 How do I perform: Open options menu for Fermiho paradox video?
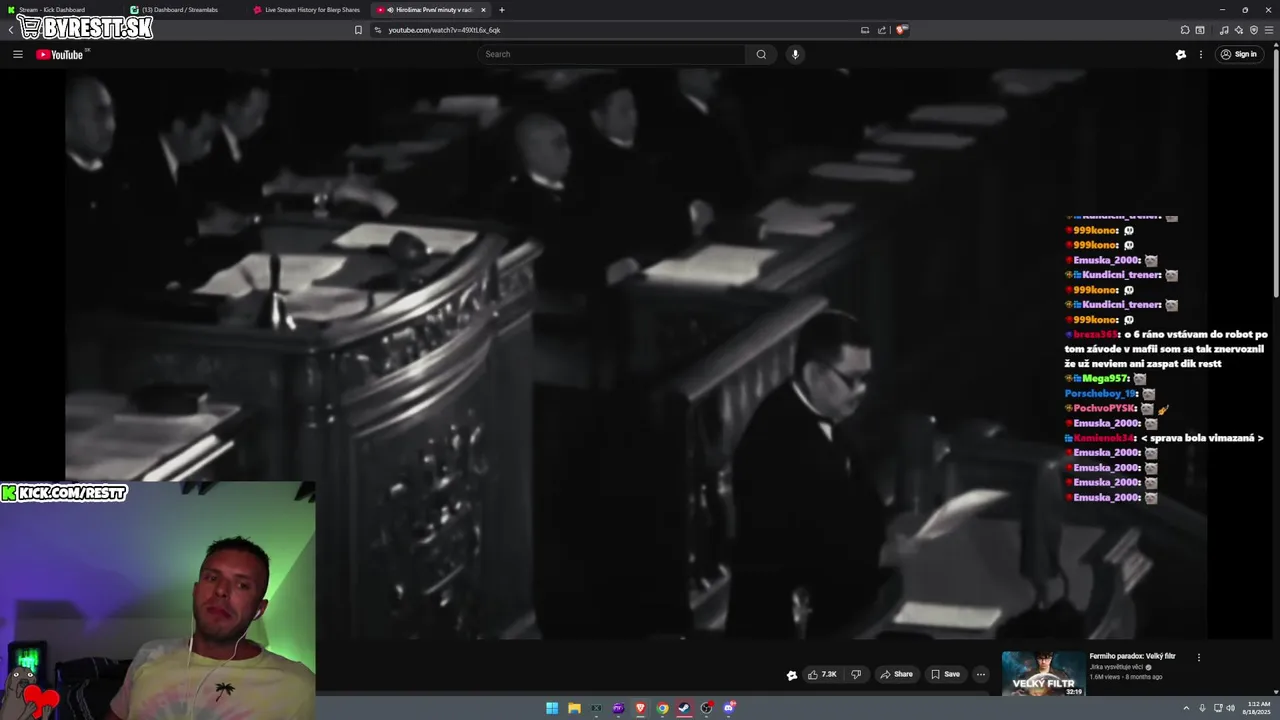(x=1198, y=657)
